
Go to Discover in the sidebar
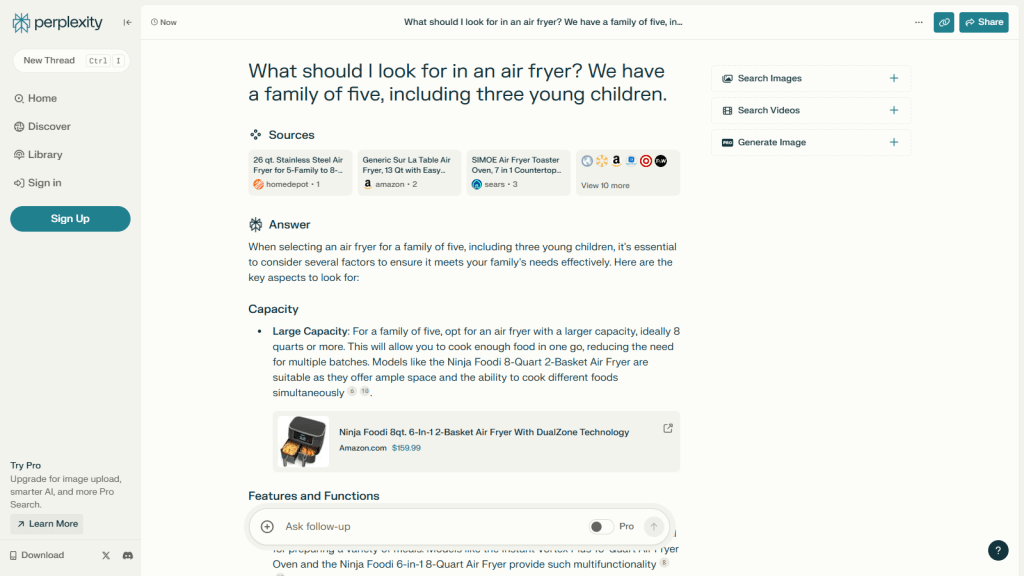49,126
